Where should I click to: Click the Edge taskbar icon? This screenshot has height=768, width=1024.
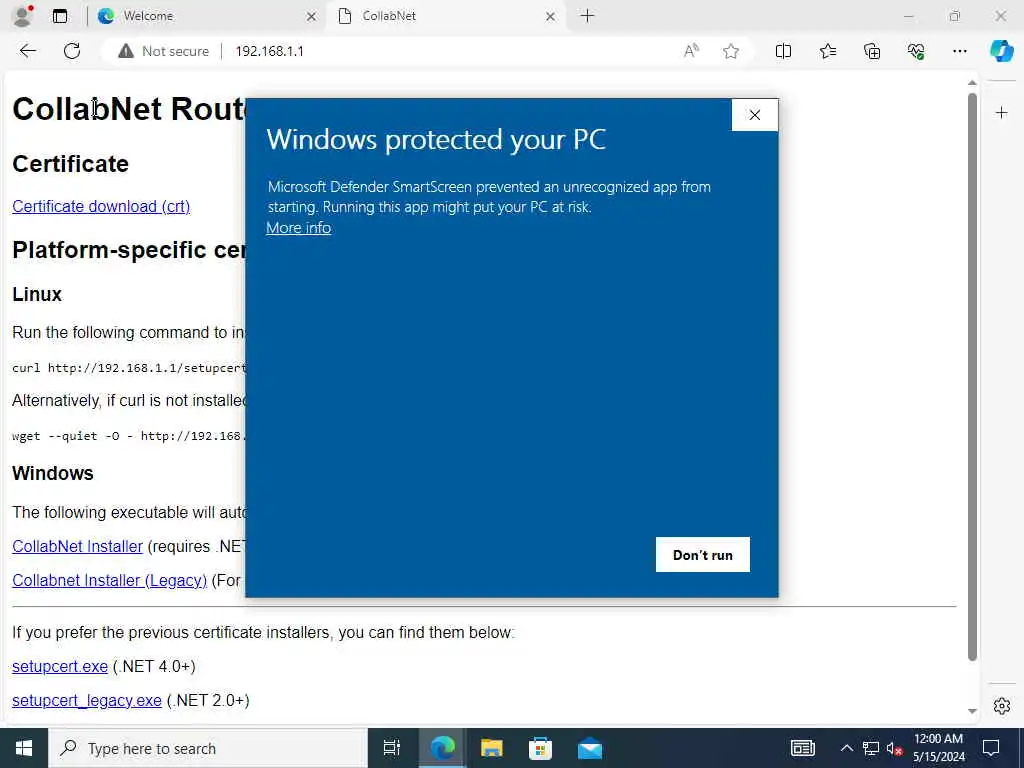442,748
